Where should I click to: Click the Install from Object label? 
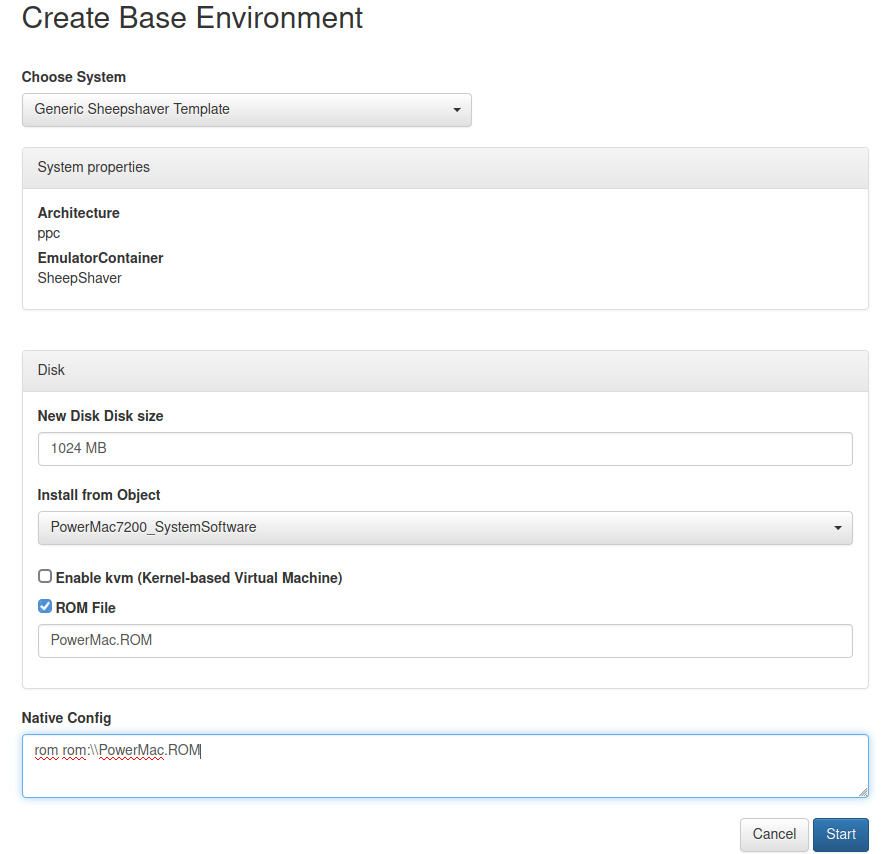pos(99,495)
